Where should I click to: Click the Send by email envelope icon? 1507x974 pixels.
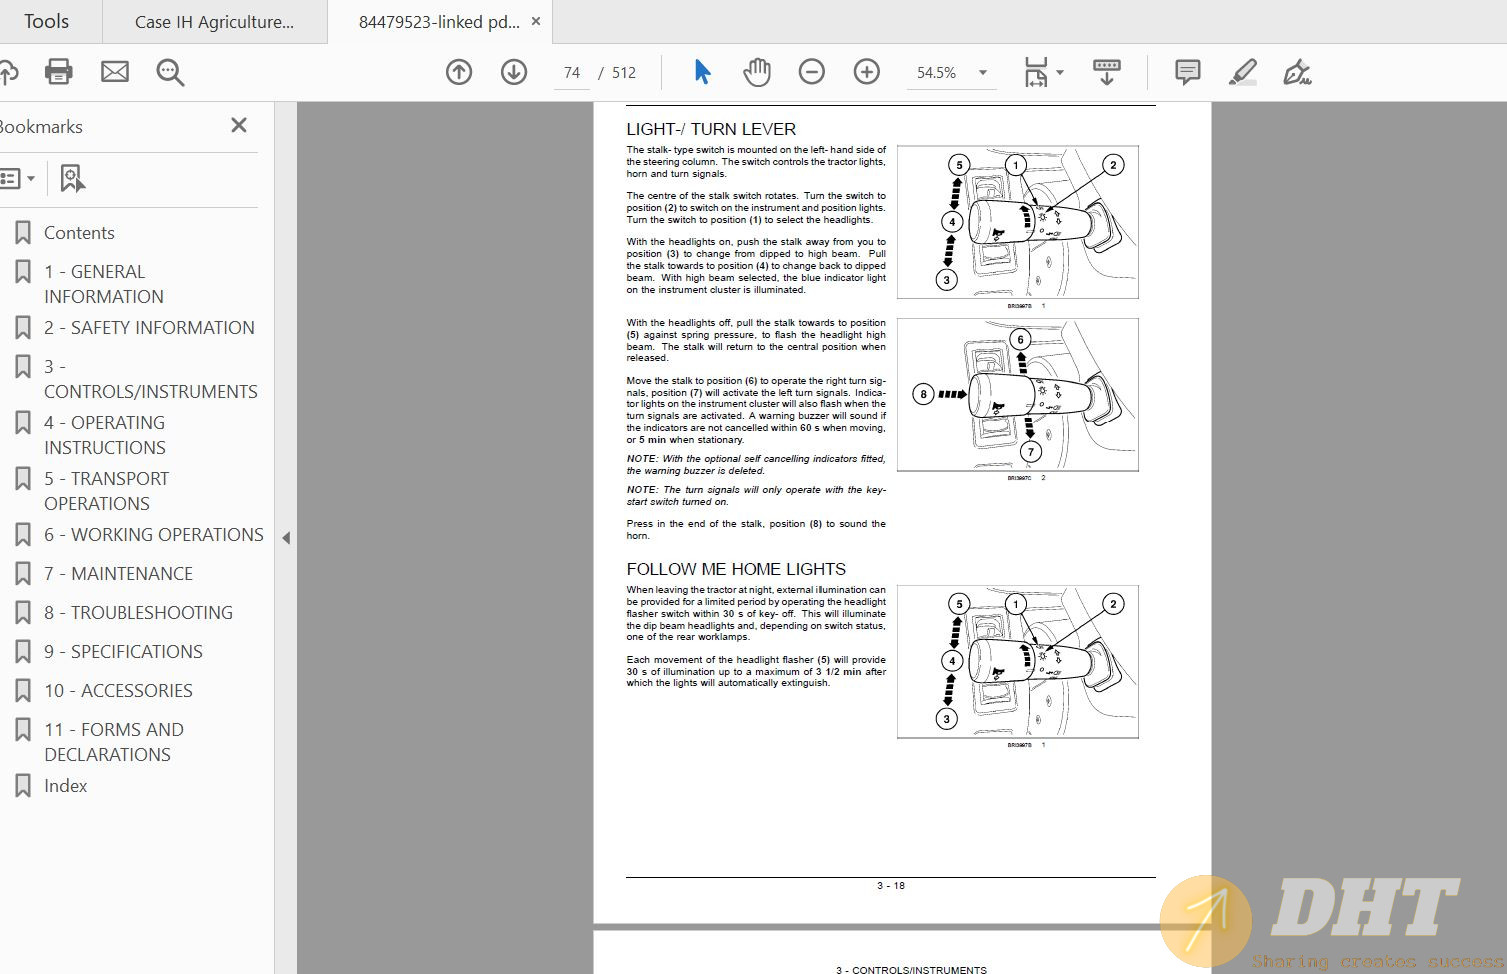(115, 72)
